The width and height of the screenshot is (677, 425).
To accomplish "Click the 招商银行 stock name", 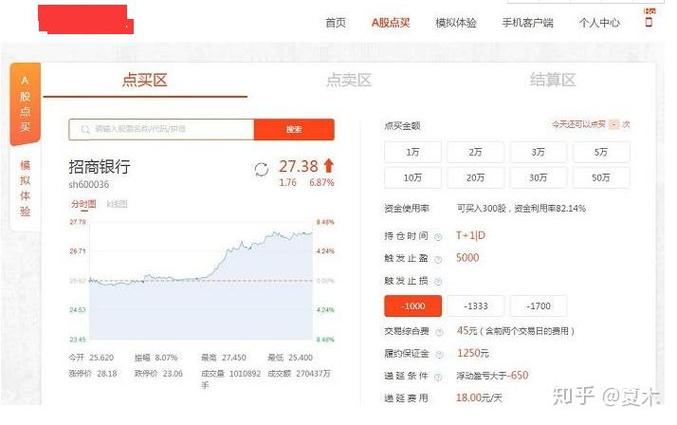I will 99,167.
